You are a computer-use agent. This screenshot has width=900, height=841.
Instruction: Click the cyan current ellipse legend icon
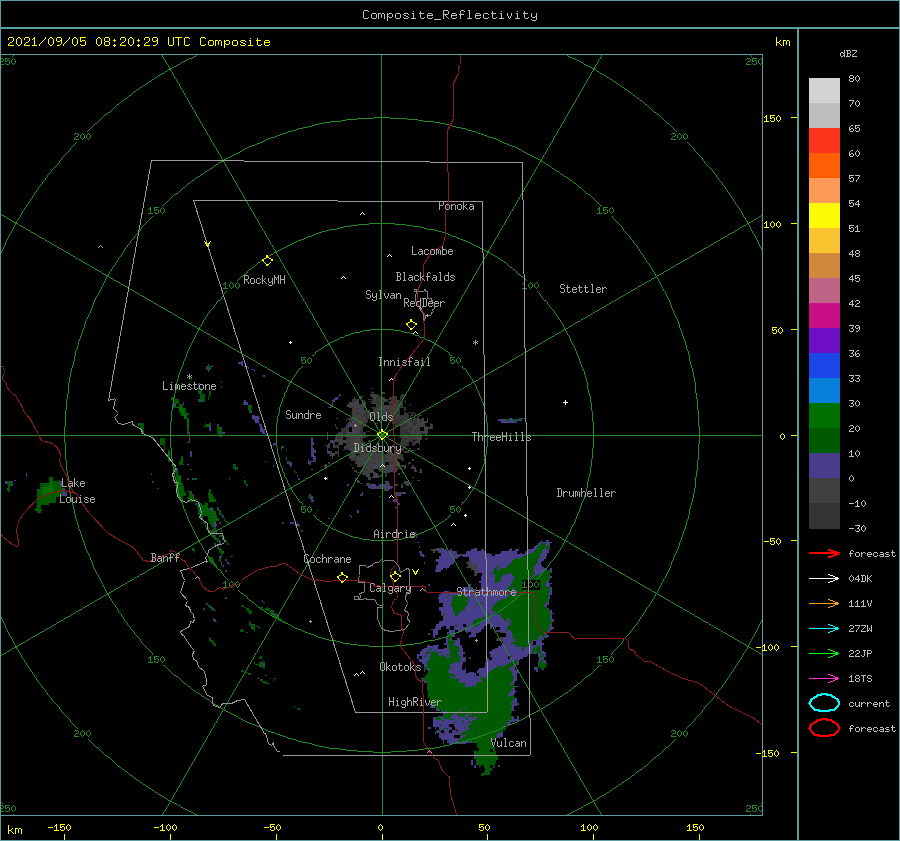(x=824, y=703)
